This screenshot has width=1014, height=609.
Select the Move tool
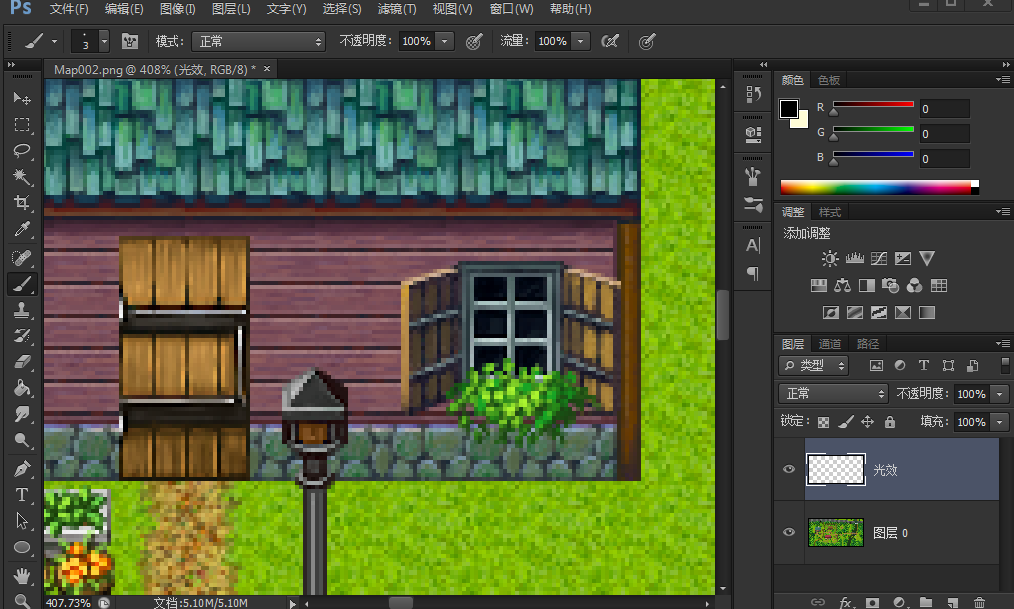click(x=22, y=98)
